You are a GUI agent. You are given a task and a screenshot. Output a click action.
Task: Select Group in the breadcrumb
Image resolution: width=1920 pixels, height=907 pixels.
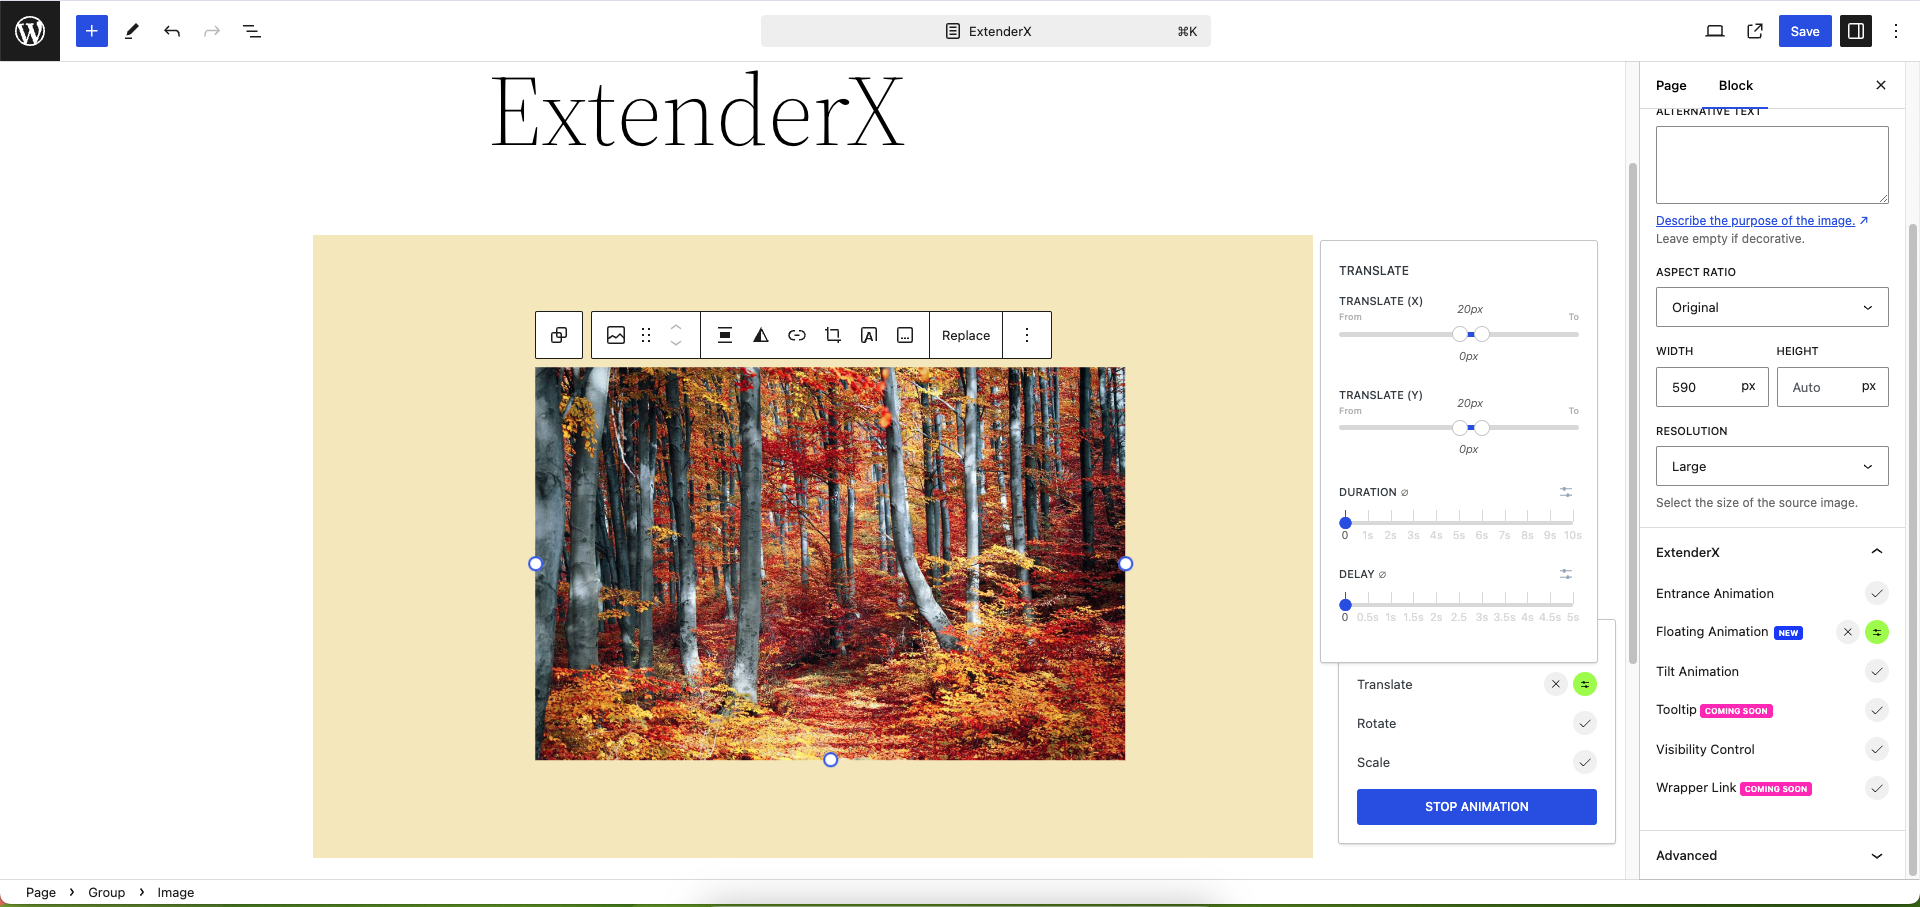(107, 892)
